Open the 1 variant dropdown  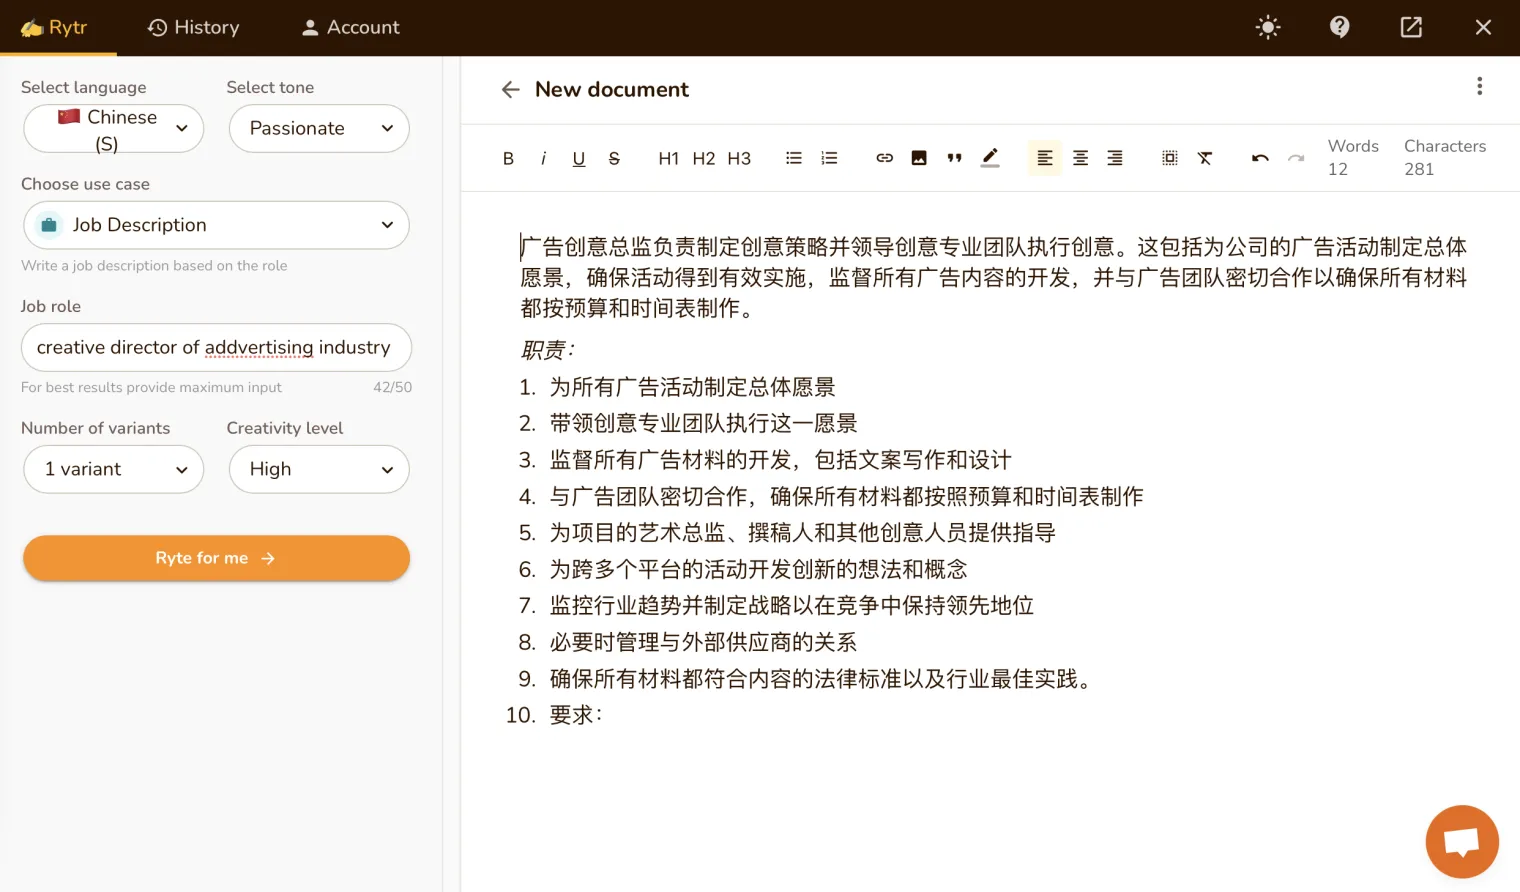pos(113,469)
